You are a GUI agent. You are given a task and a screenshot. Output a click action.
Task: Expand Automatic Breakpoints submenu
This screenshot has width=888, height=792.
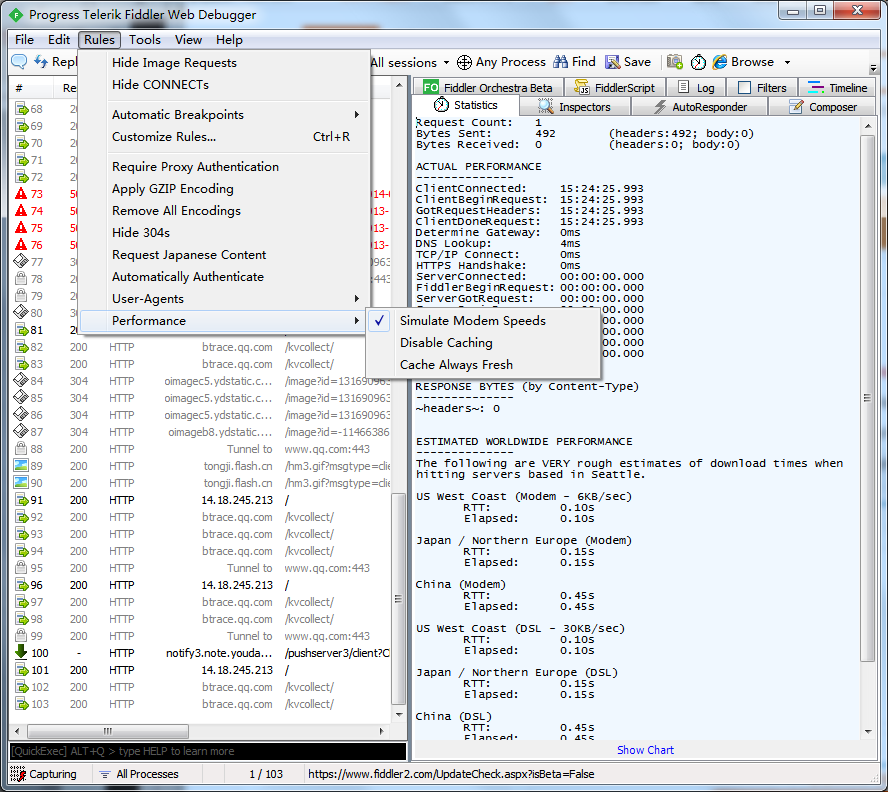223,114
